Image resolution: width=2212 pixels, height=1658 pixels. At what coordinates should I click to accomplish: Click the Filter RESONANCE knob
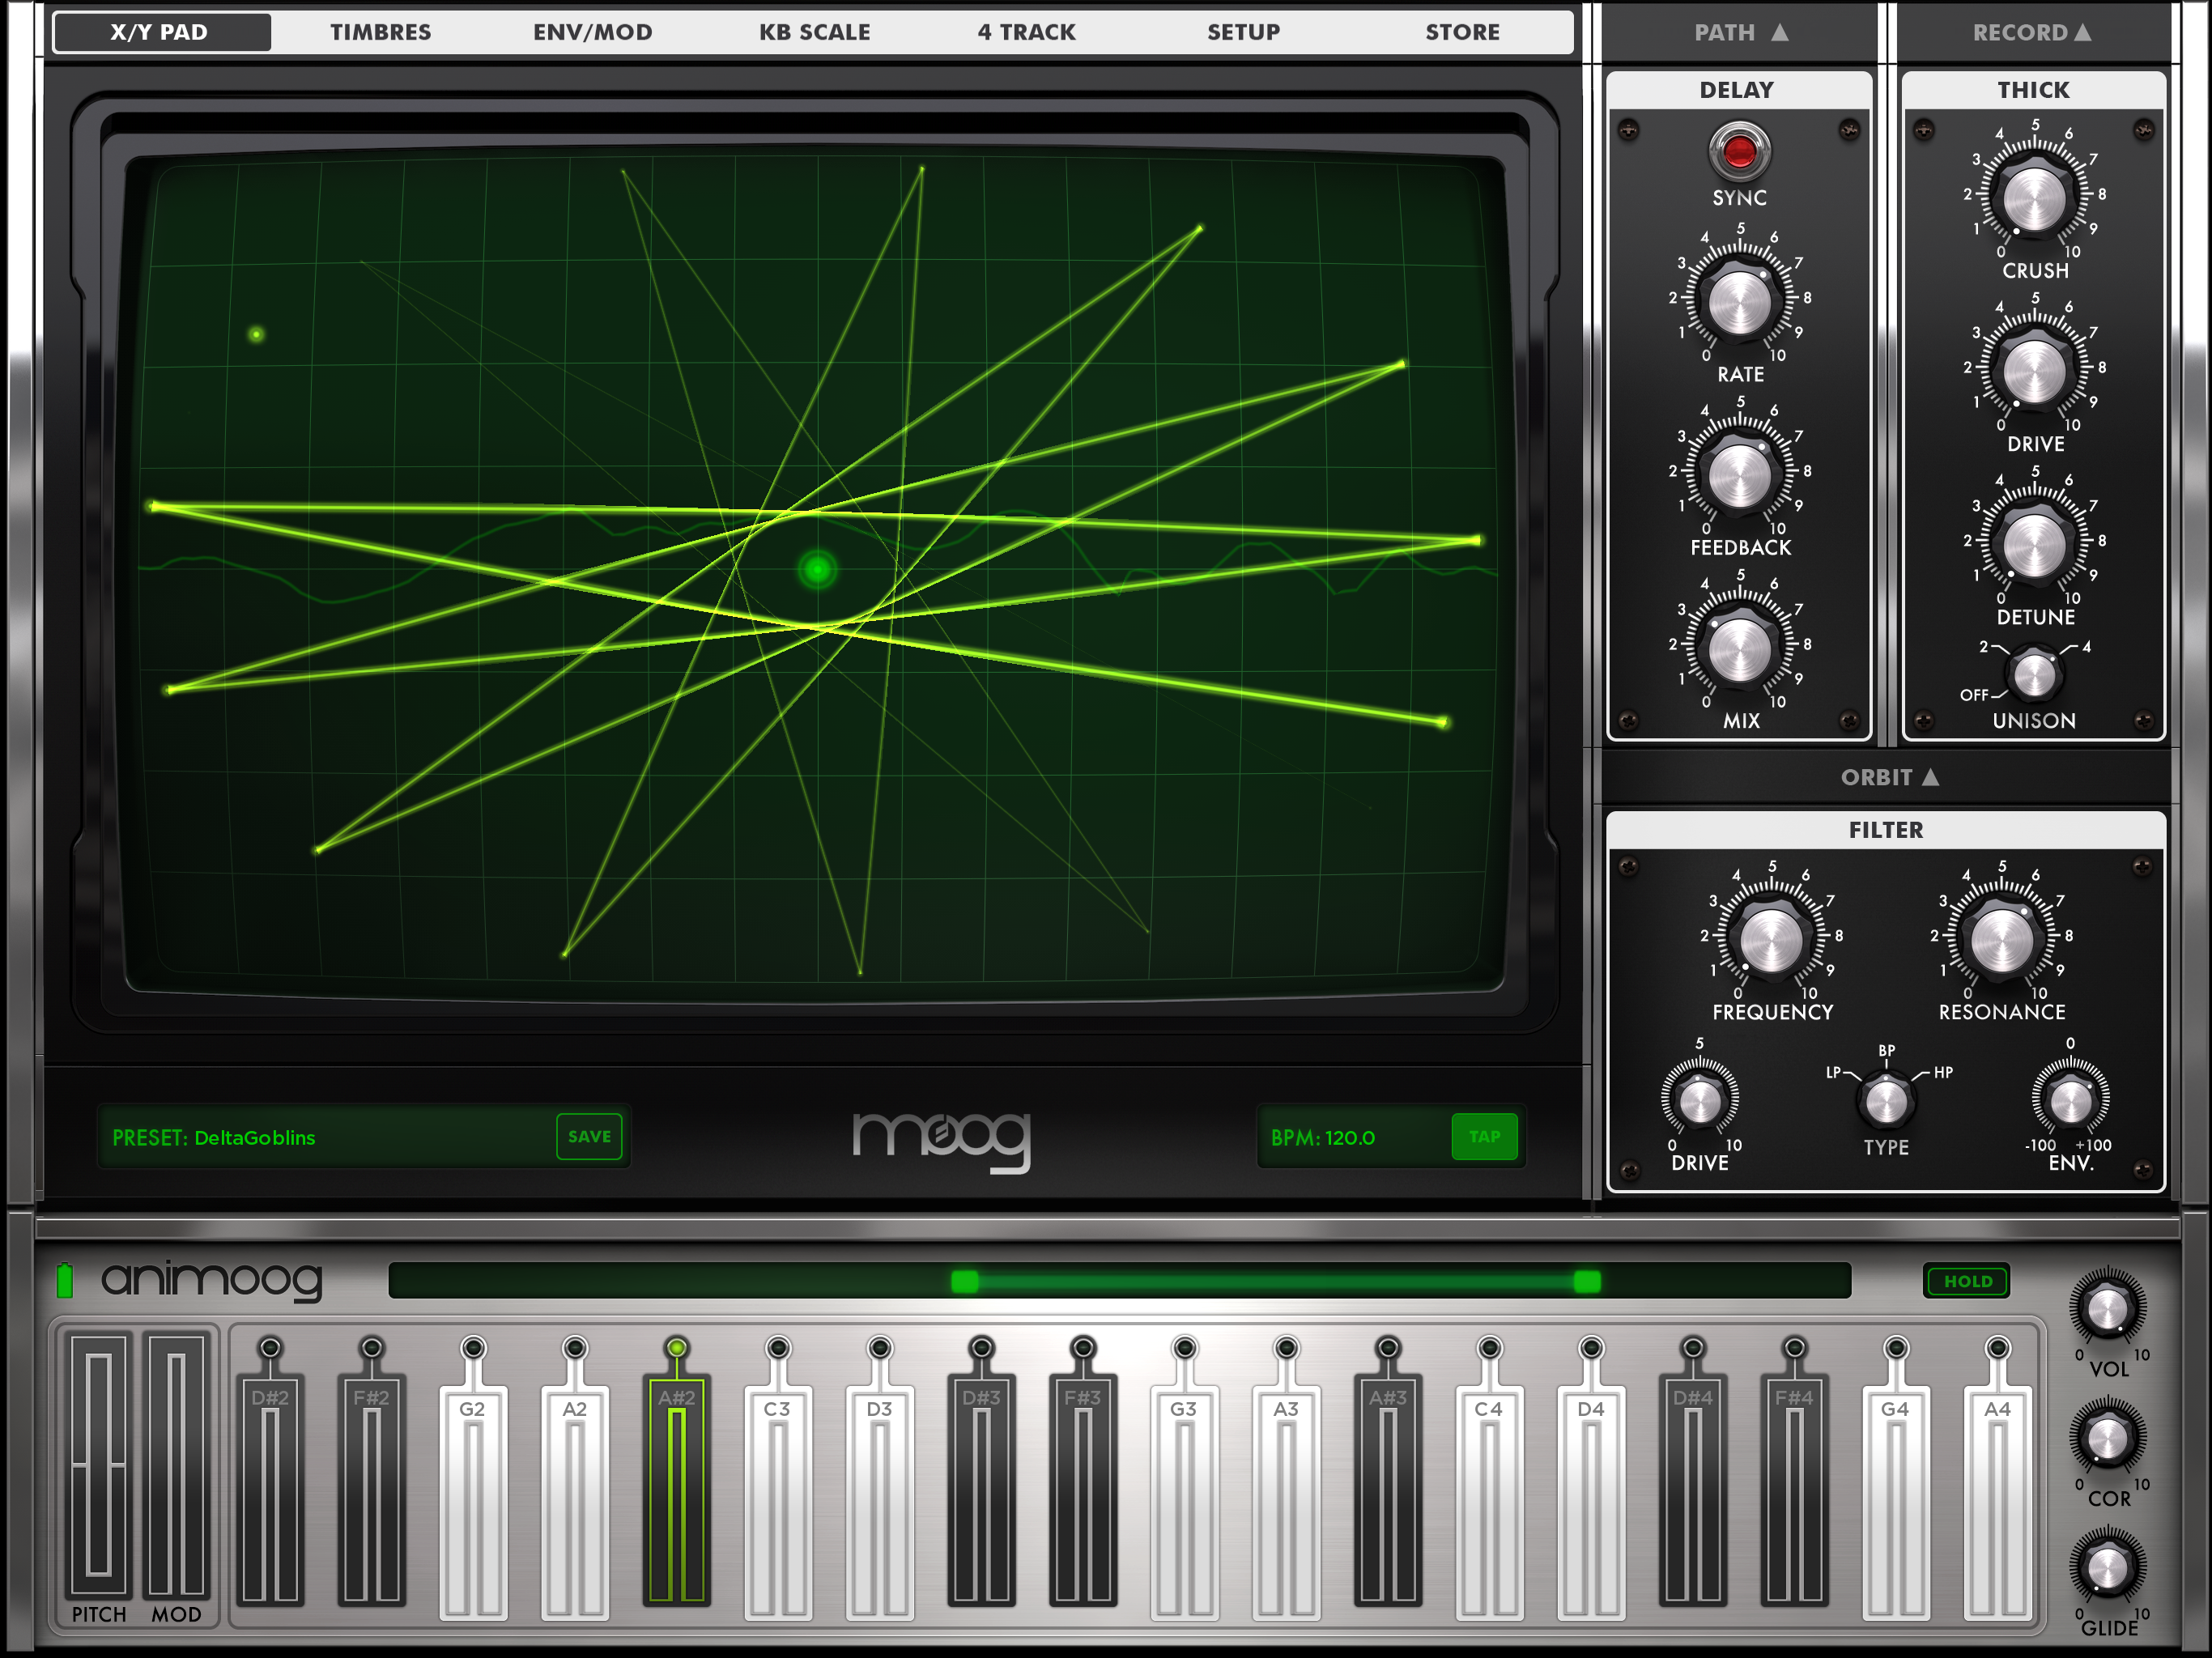pos(2001,940)
